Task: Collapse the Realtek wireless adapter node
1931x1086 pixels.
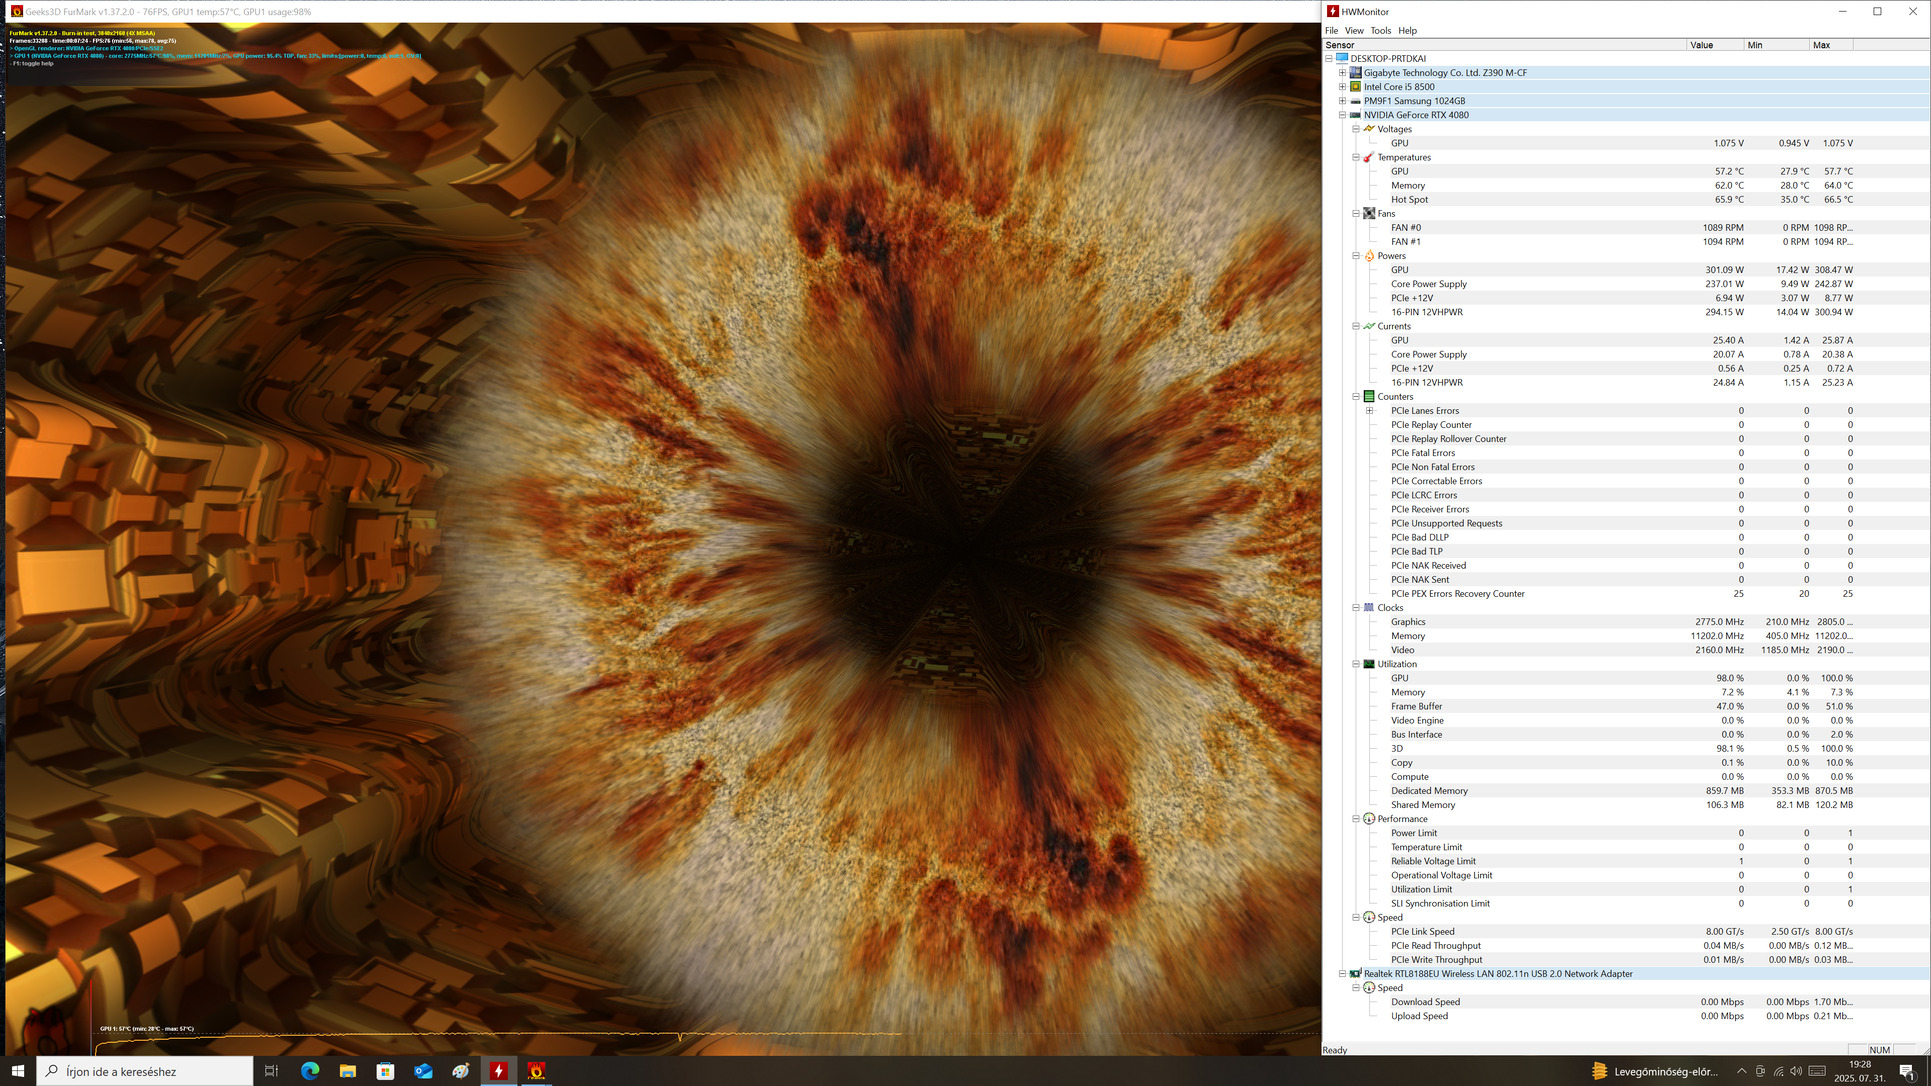Action: (x=1343, y=974)
